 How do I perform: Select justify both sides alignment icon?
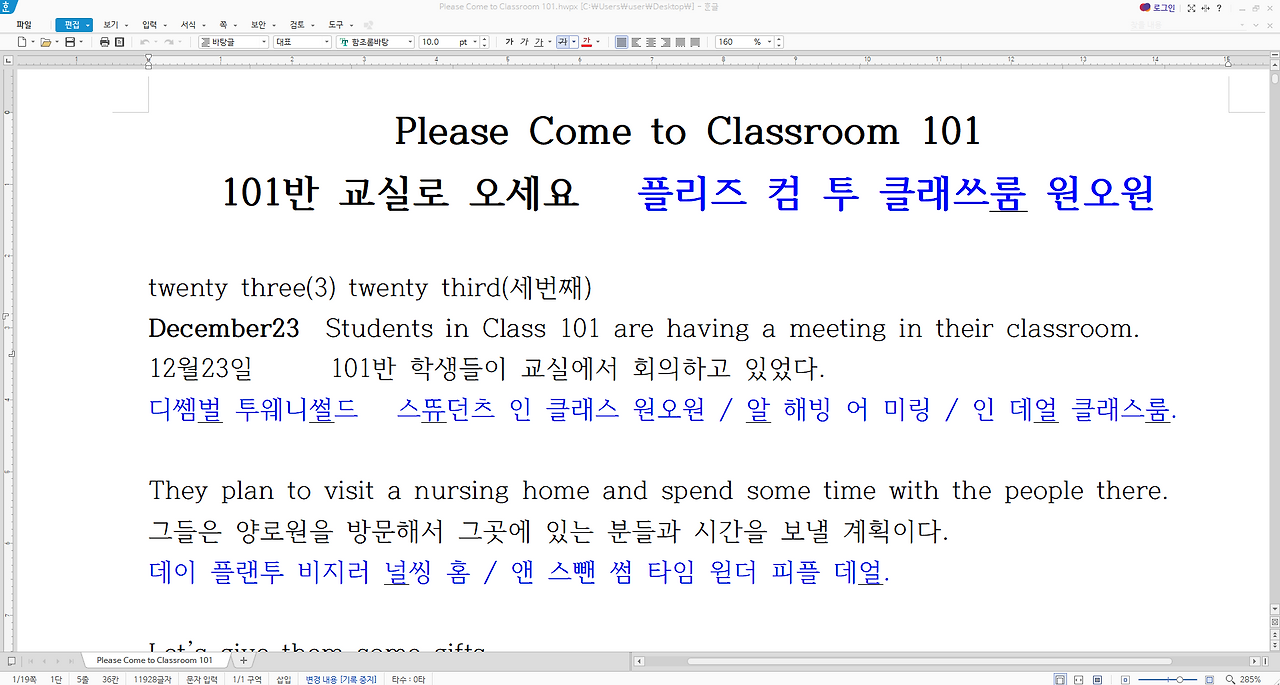click(621, 42)
